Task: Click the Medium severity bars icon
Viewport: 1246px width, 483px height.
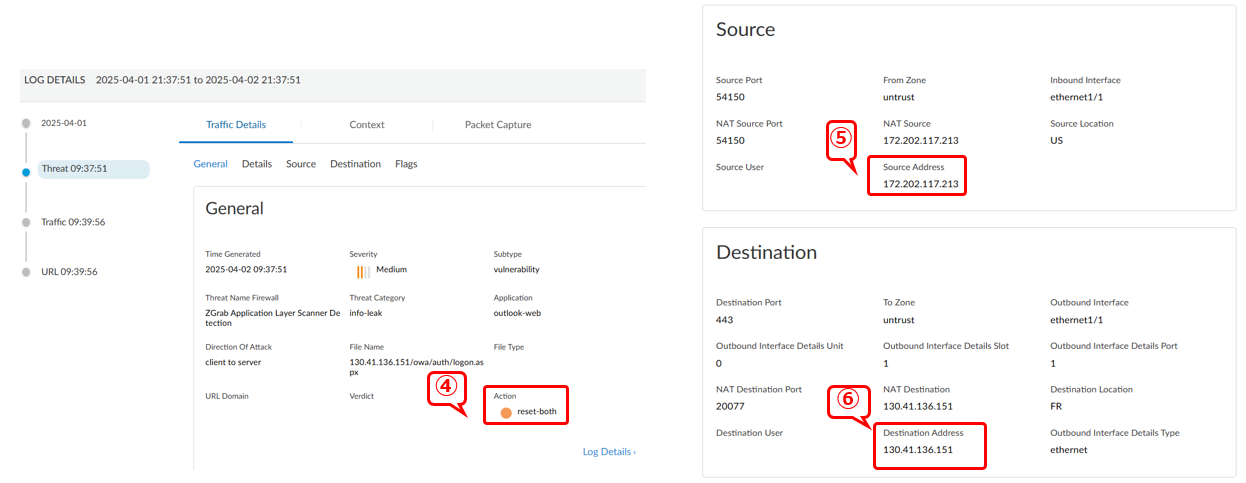Action: tap(363, 270)
